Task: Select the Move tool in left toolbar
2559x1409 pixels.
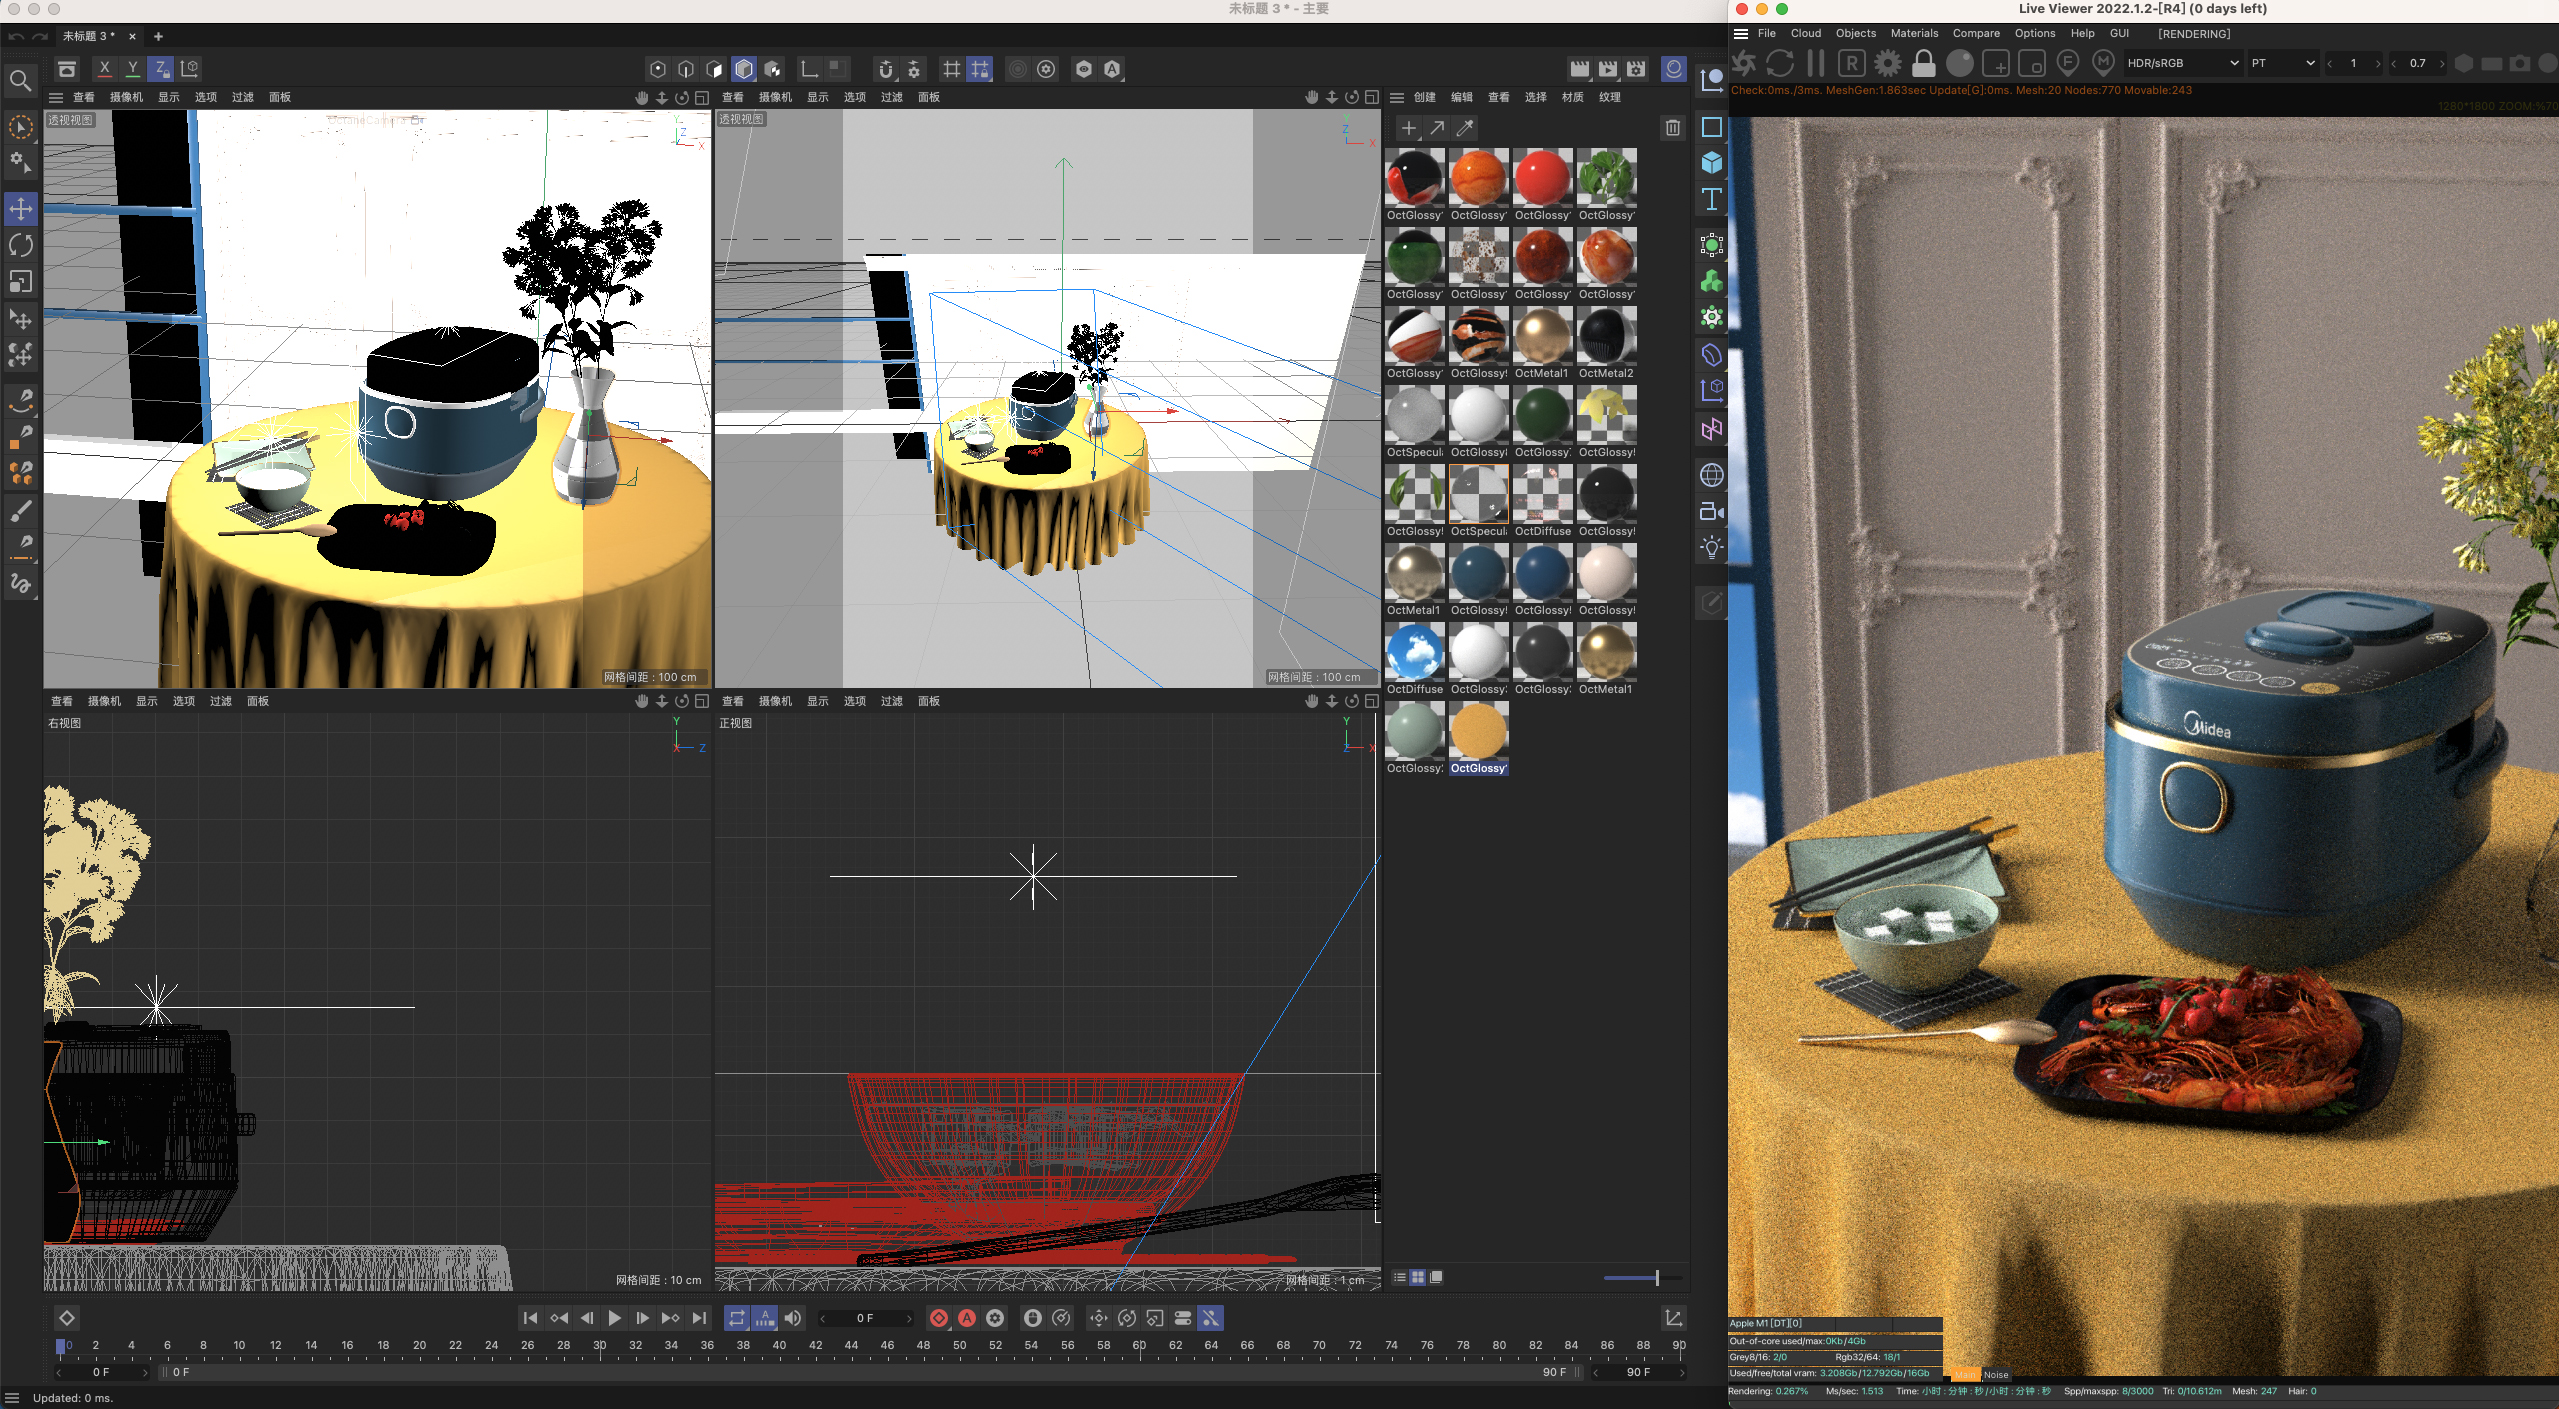Action: [x=21, y=209]
